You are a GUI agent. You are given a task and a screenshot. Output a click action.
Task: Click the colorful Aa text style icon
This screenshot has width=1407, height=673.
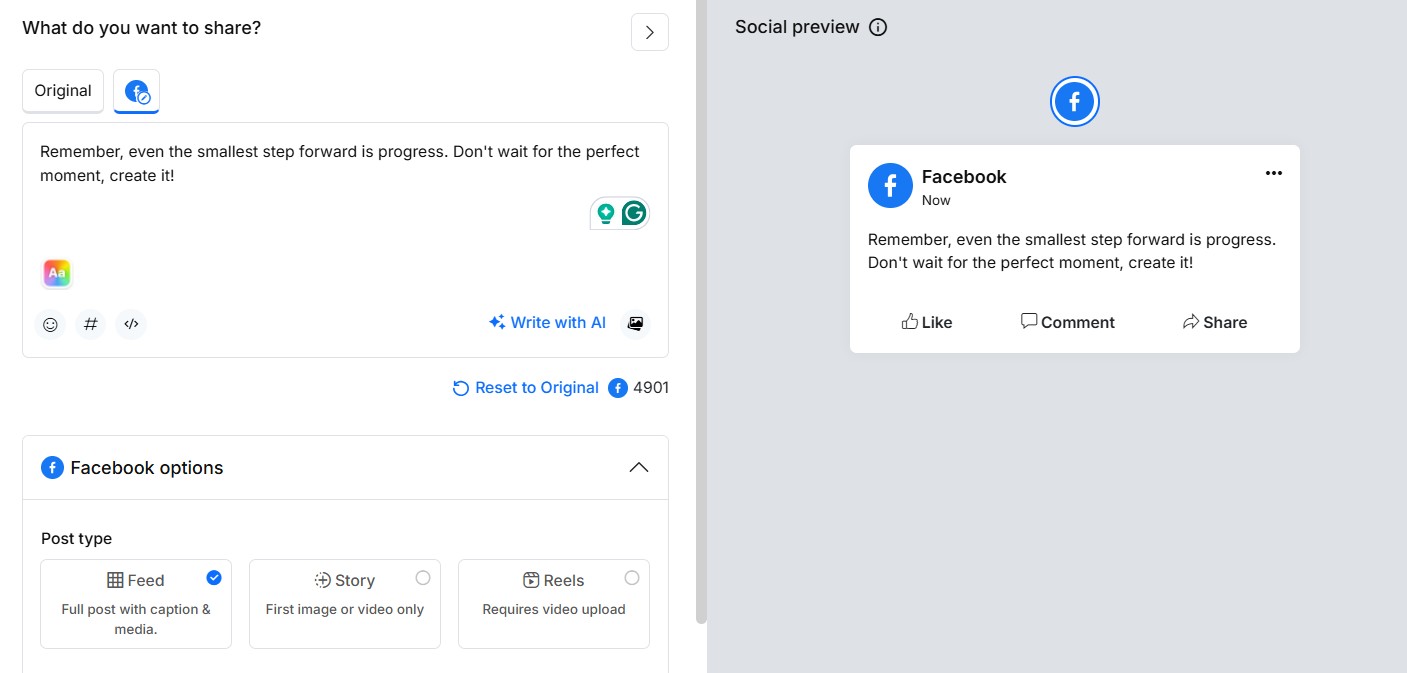pyautogui.click(x=57, y=273)
